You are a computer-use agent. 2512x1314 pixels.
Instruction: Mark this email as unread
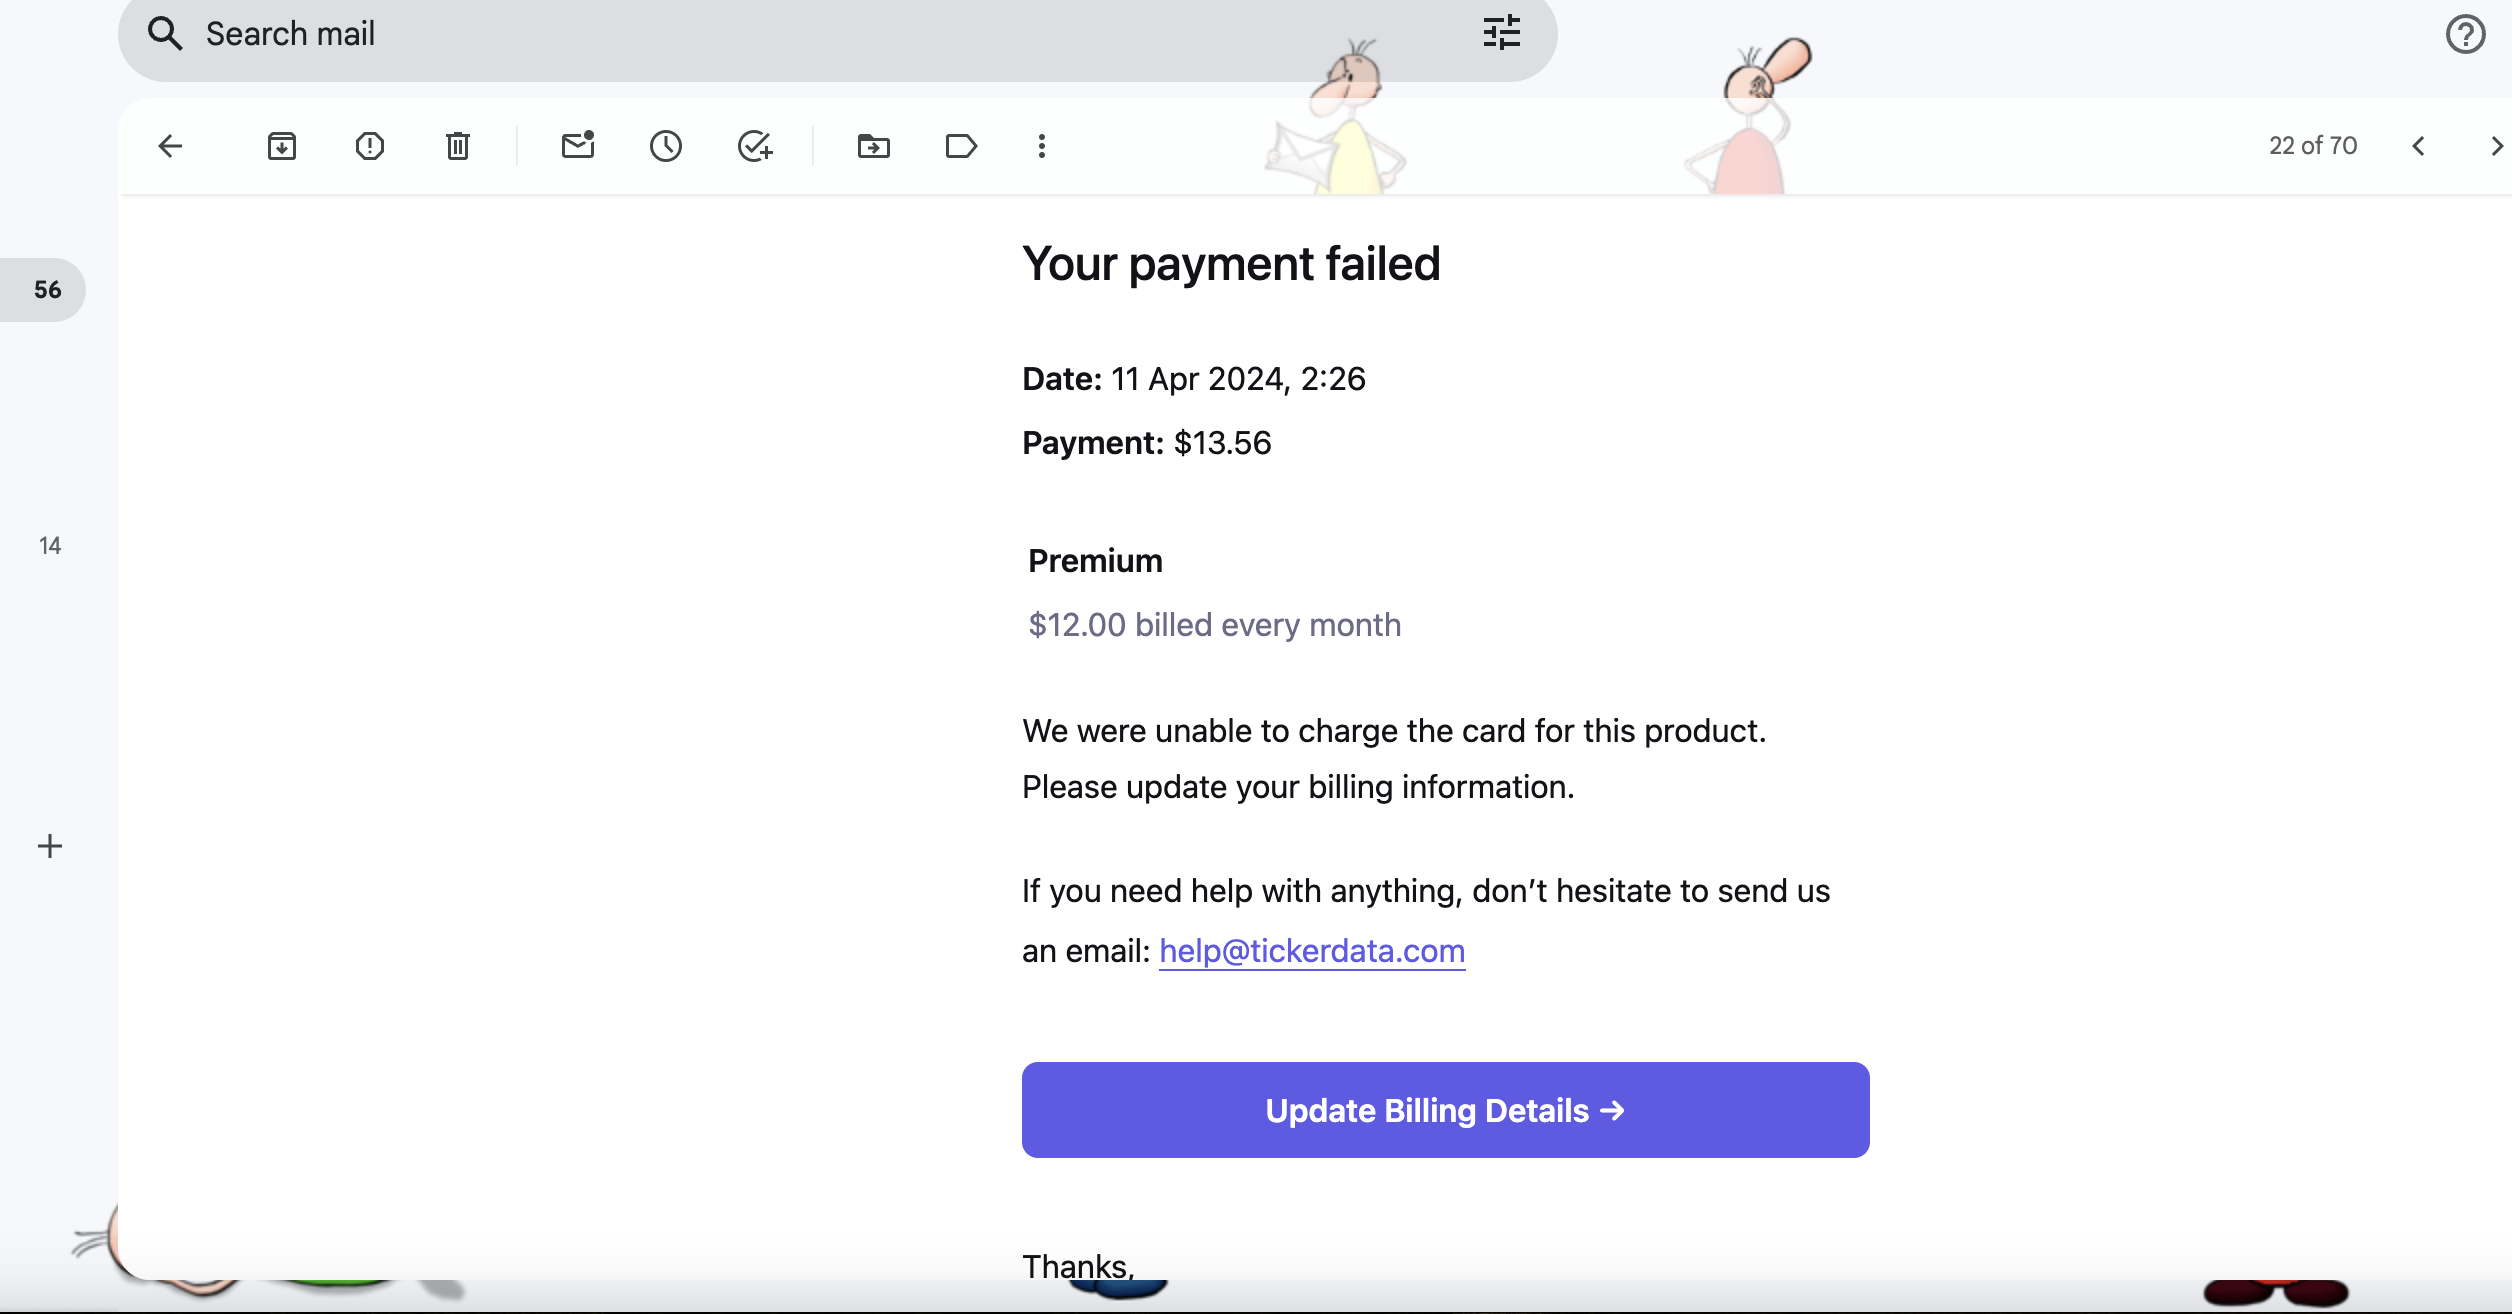[578, 146]
